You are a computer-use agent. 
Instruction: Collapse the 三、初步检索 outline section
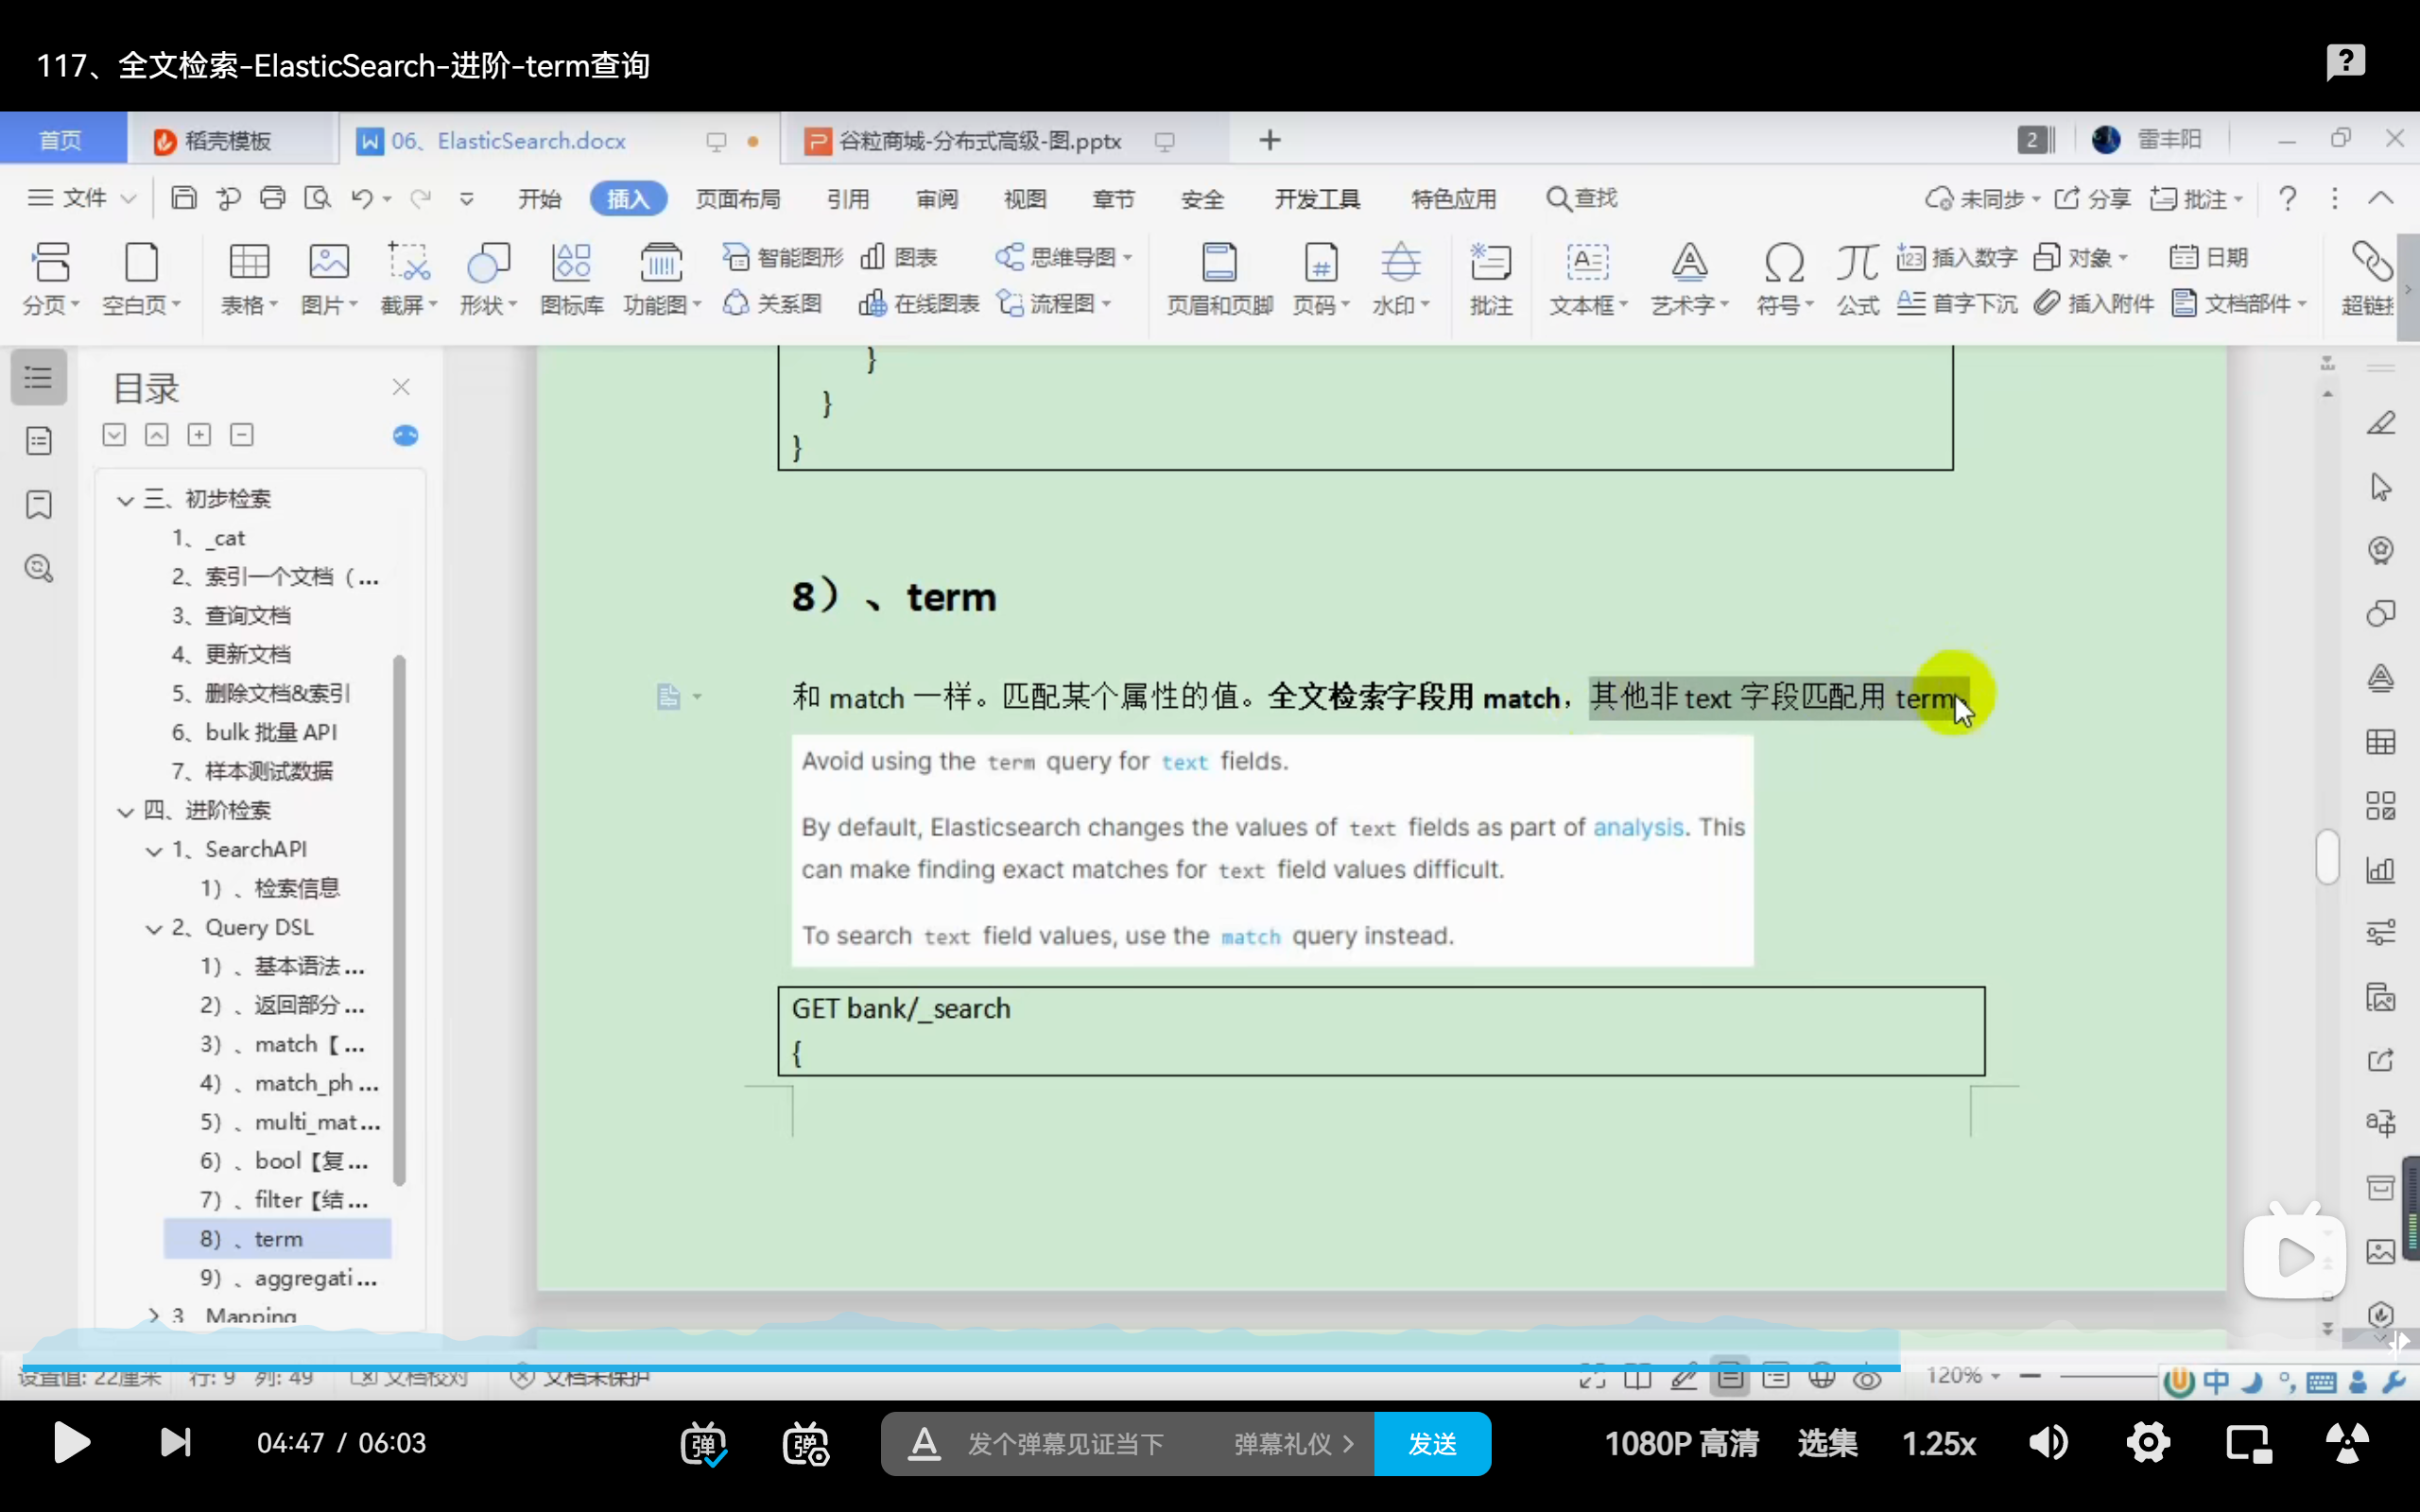125,500
